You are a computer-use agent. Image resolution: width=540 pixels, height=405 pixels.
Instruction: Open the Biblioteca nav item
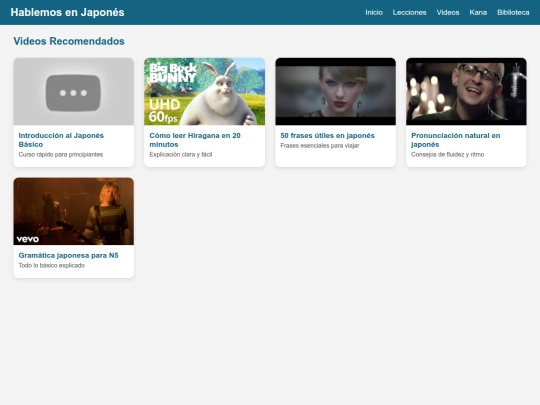pos(513,12)
